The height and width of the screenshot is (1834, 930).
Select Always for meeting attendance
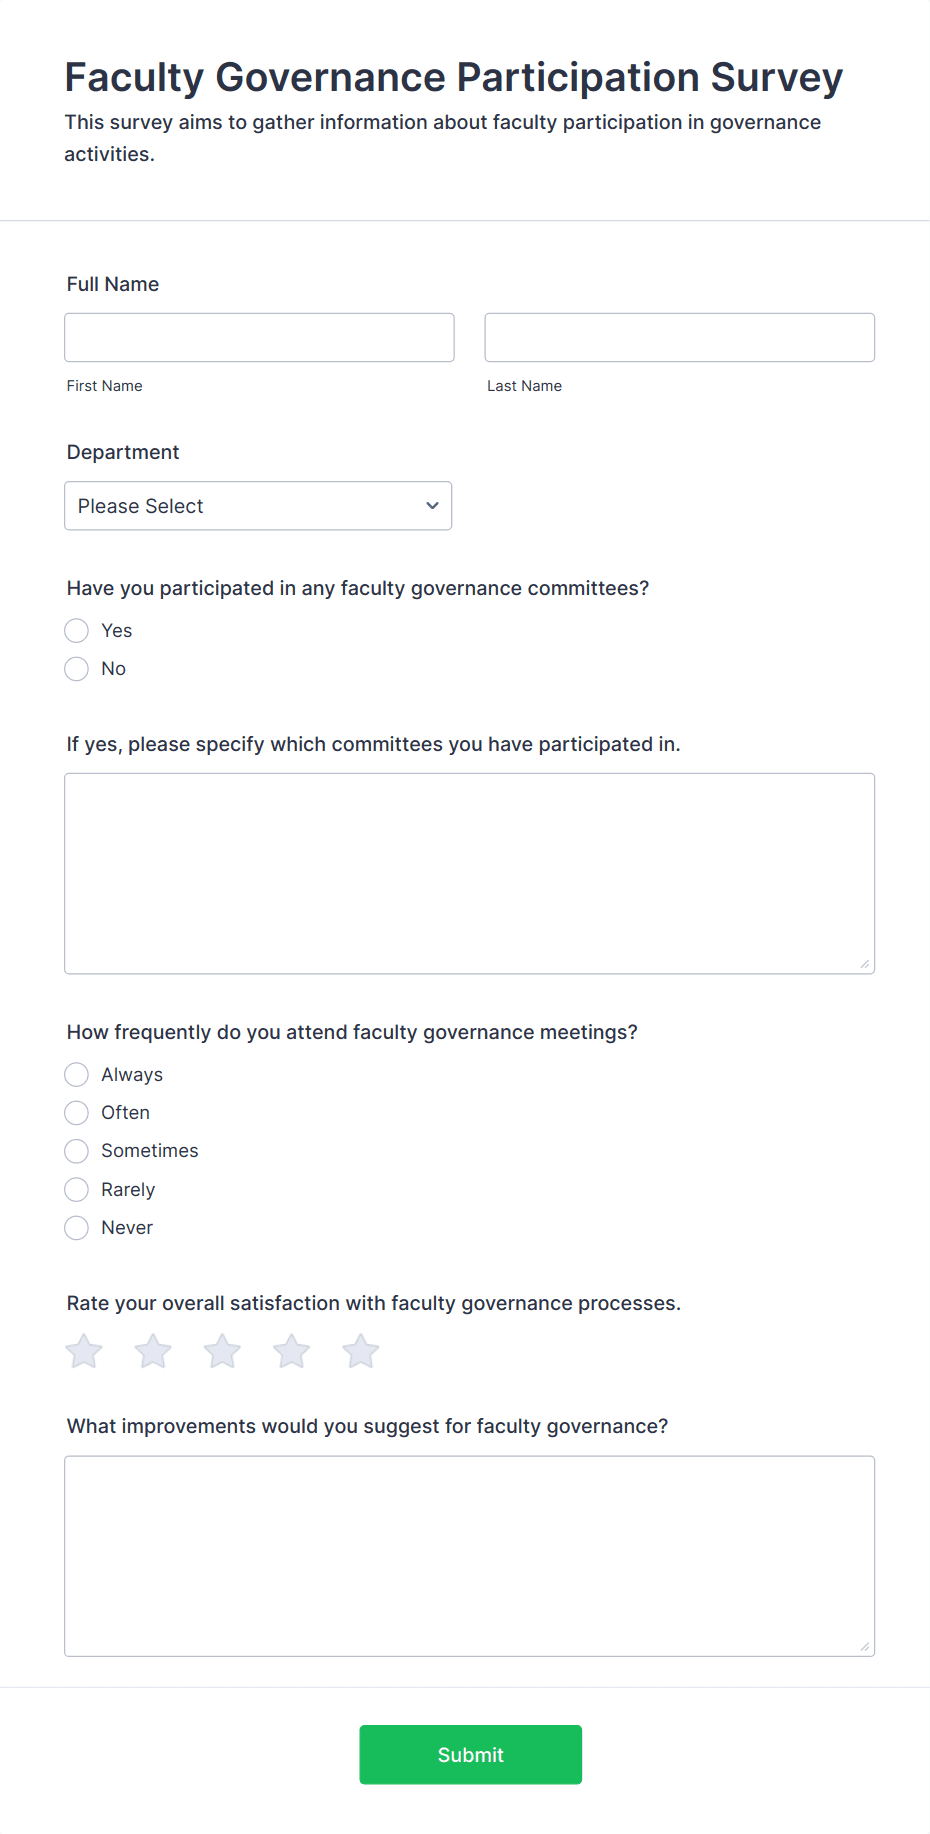pos(77,1075)
